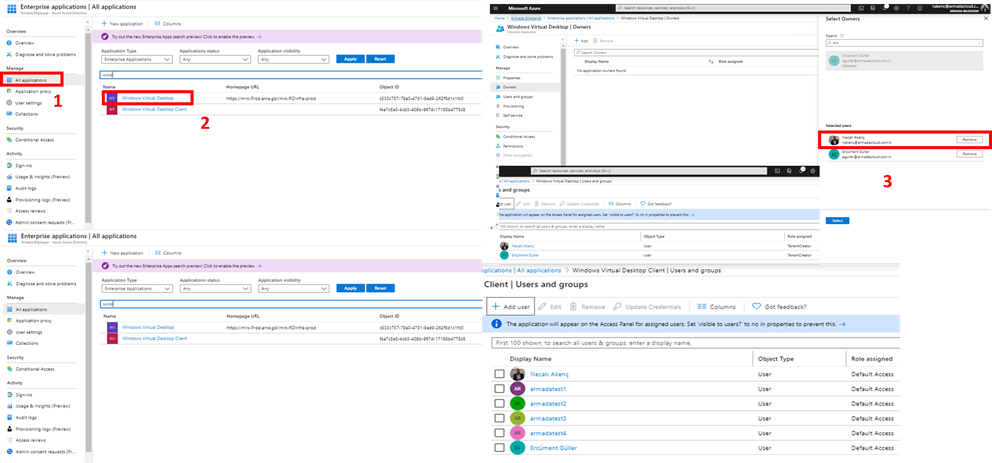
Task: Open Columns icon in Client users toolbar
Action: click(x=702, y=307)
